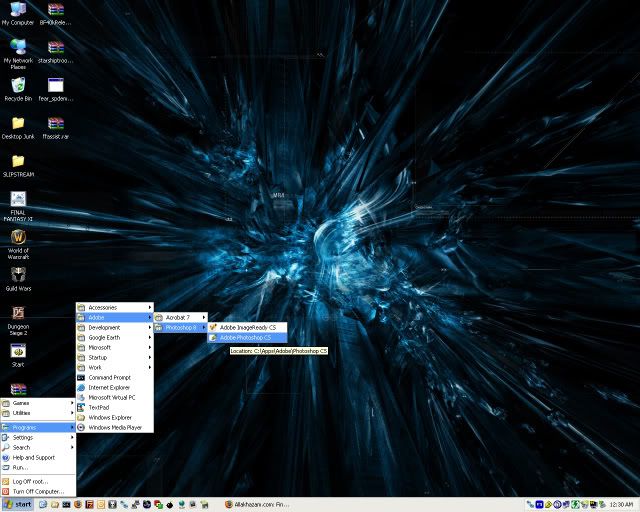Select the My Computer desktop icon
Viewport: 640px width, 512px height.
click(18, 10)
